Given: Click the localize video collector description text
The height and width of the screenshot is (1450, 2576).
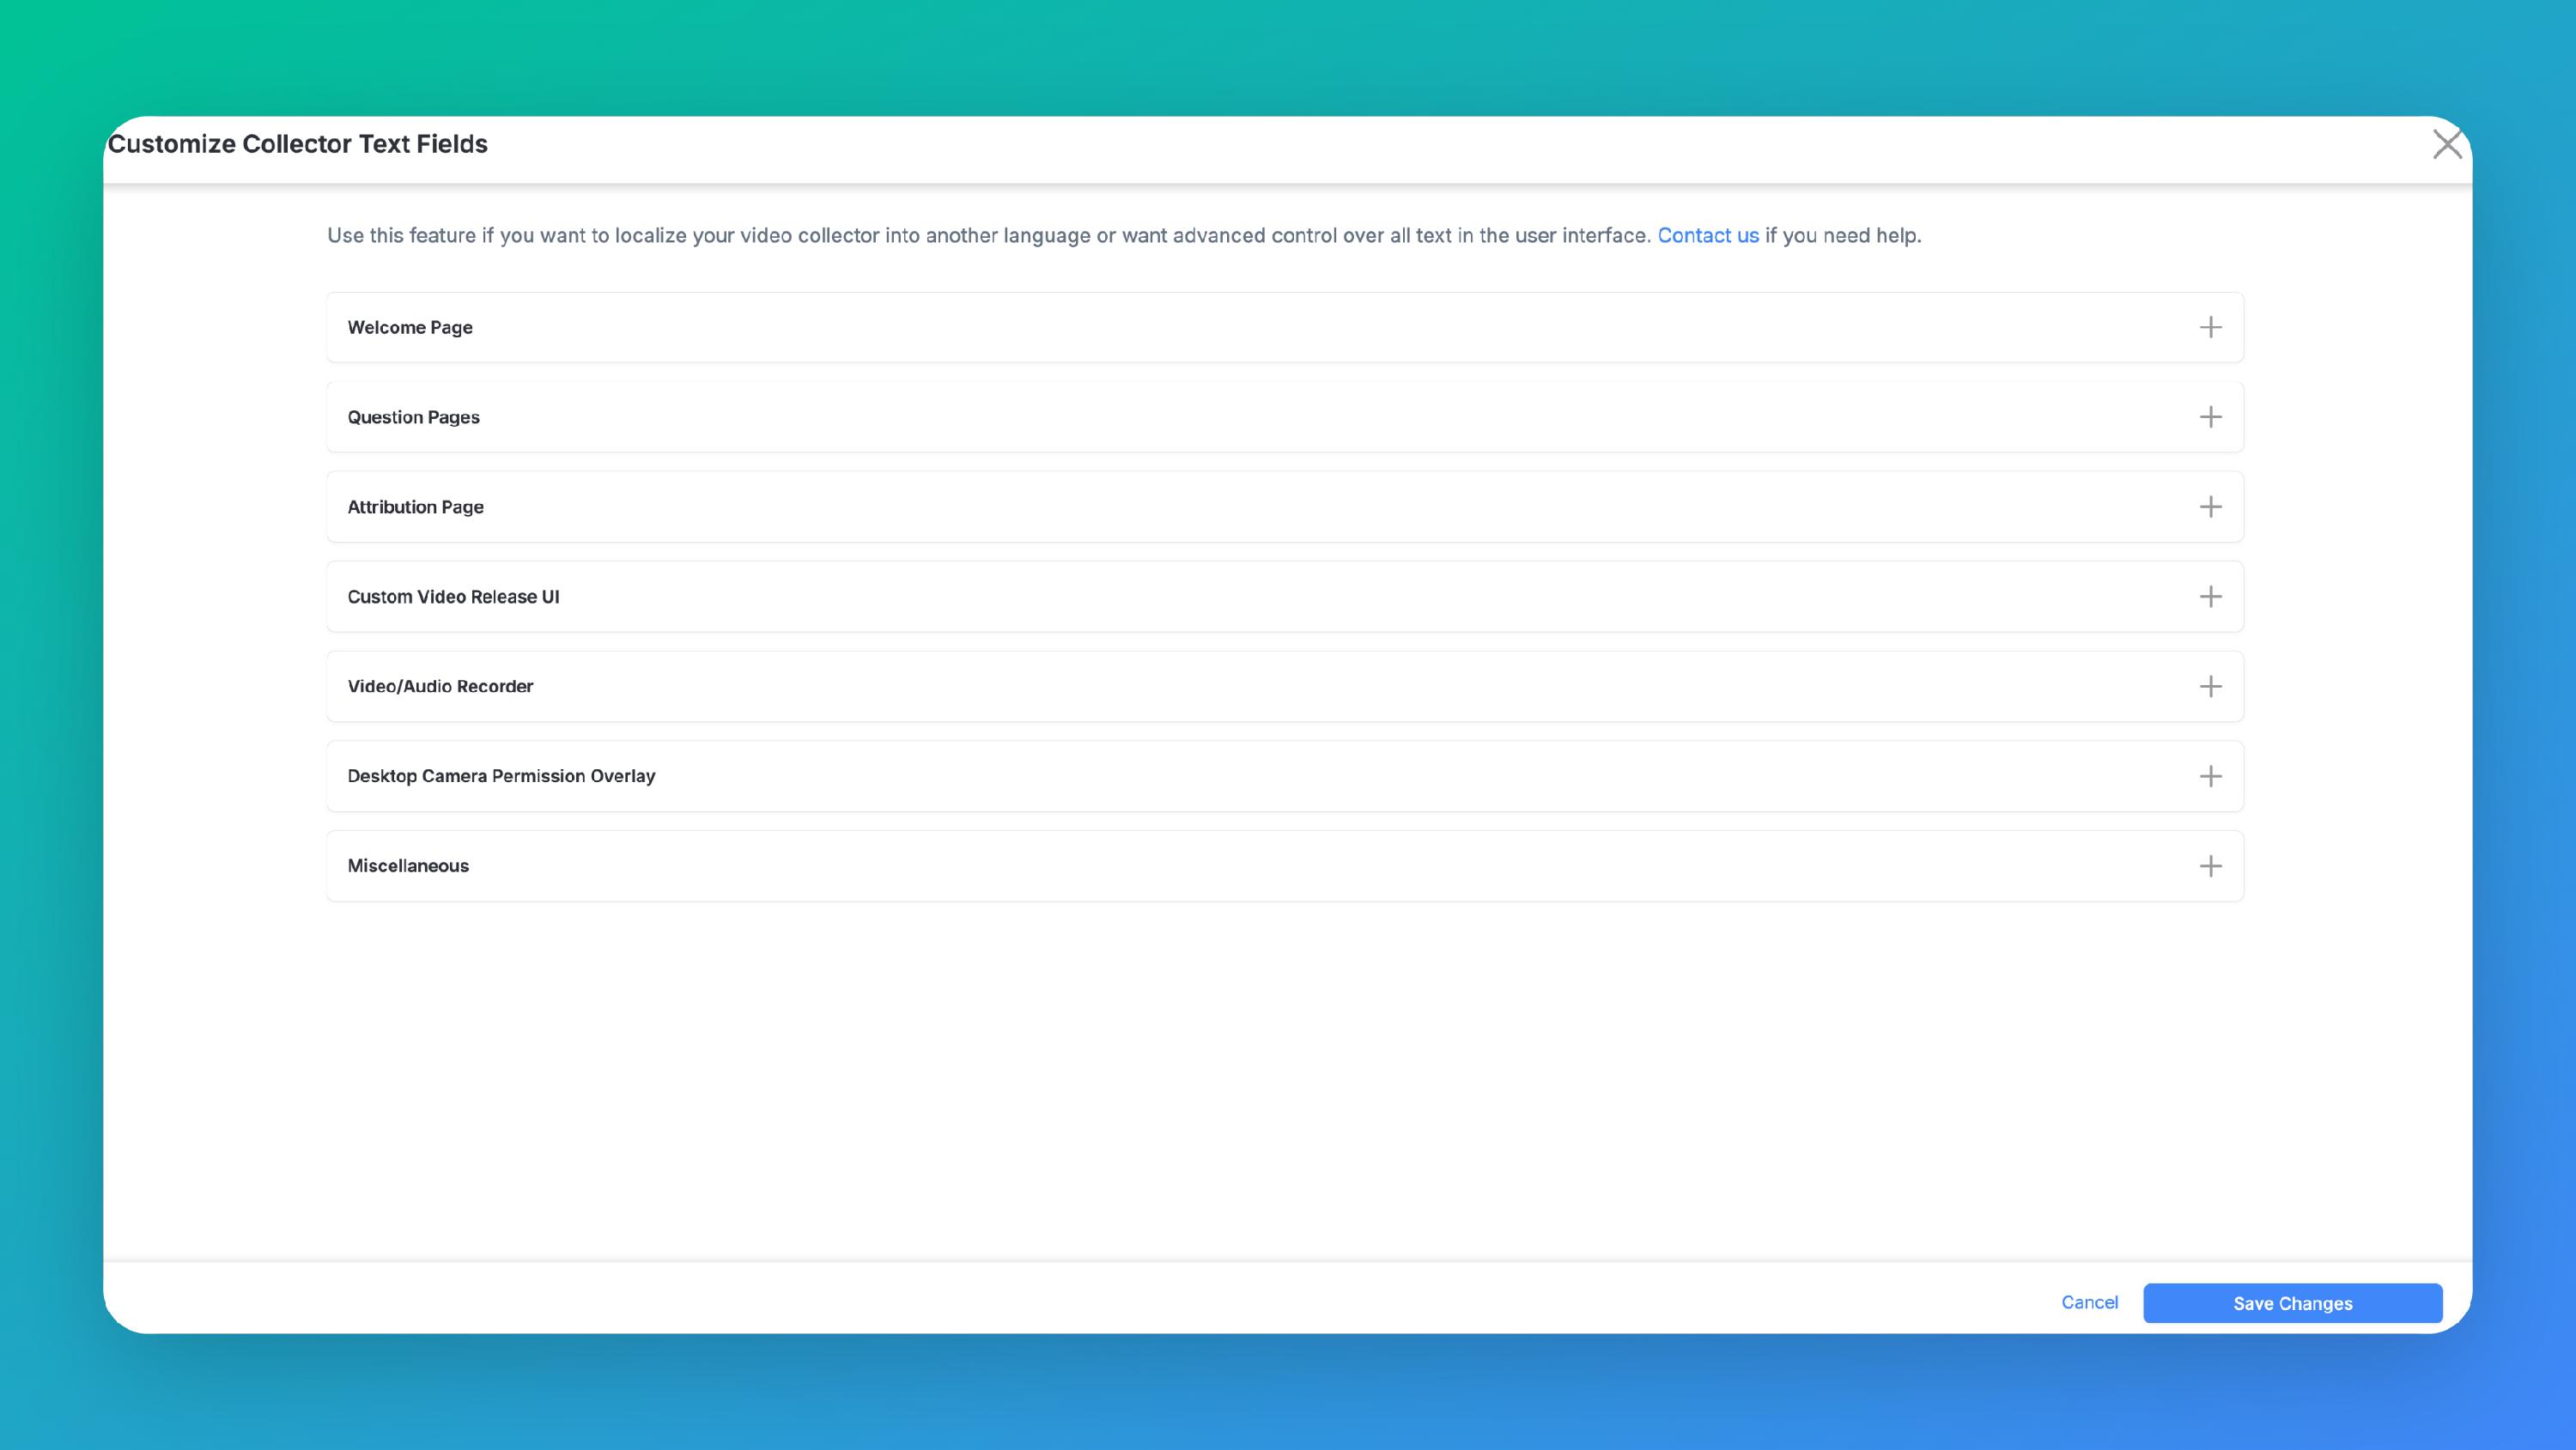Looking at the screenshot, I should click(x=988, y=236).
